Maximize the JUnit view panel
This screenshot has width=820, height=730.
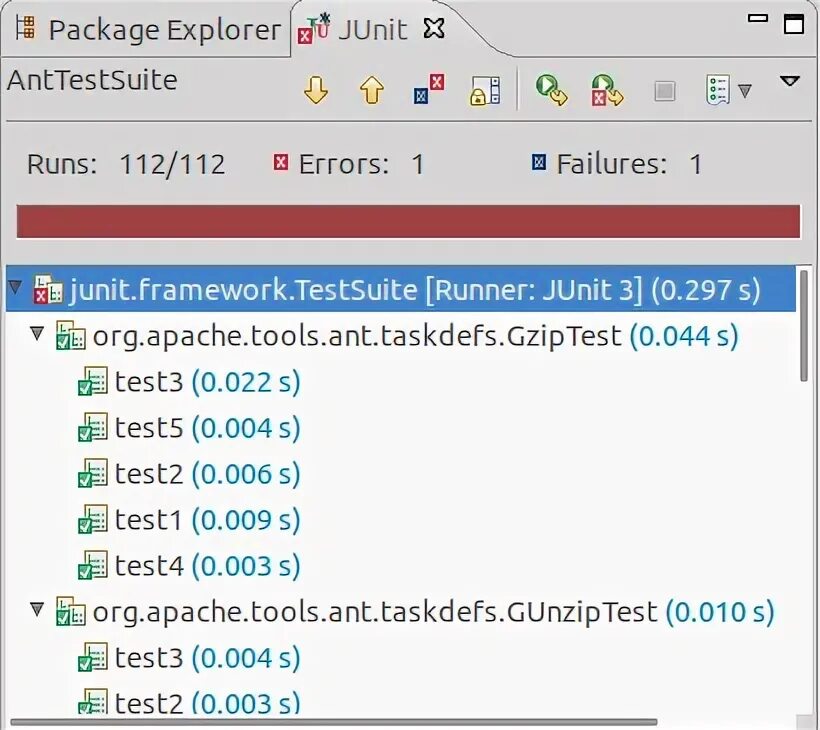(793, 24)
